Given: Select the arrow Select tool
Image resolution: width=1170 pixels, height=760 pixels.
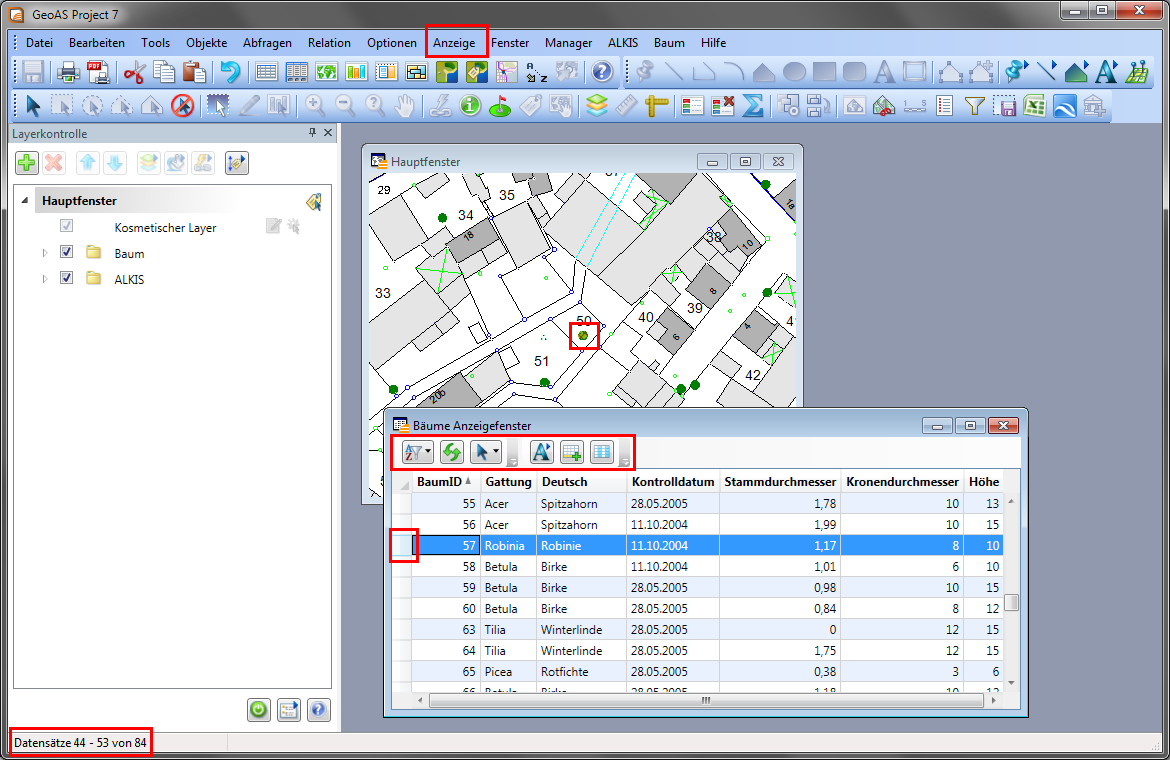Looking at the screenshot, I should point(33,106).
